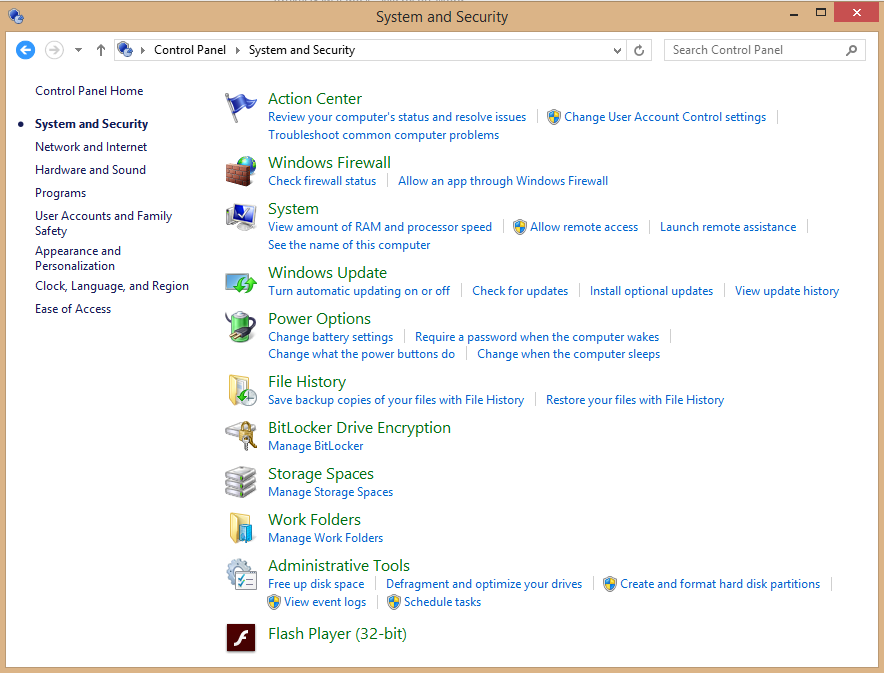884x673 pixels.
Task: Open the recent locations dropdown arrow
Action: click(x=78, y=50)
